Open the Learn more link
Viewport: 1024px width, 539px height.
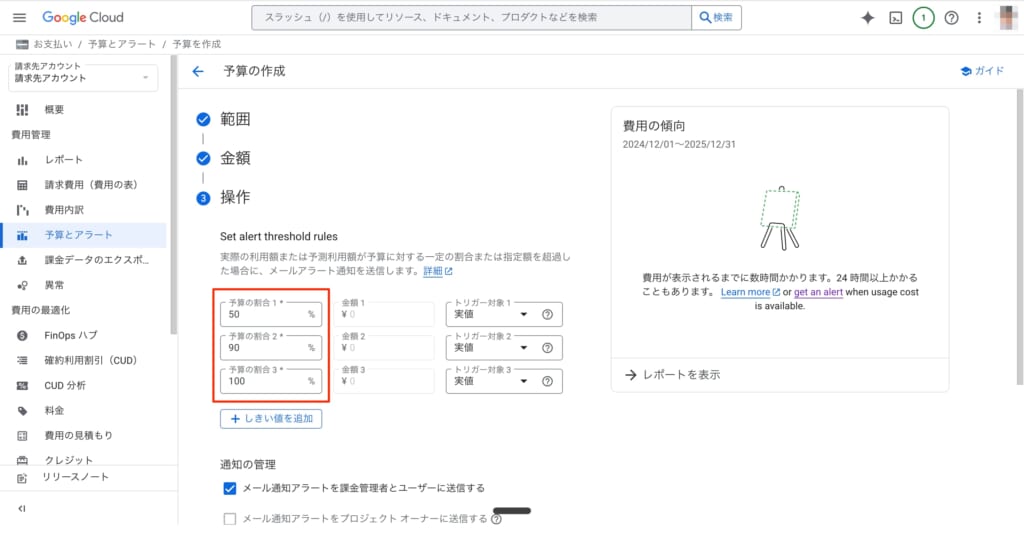(750, 292)
